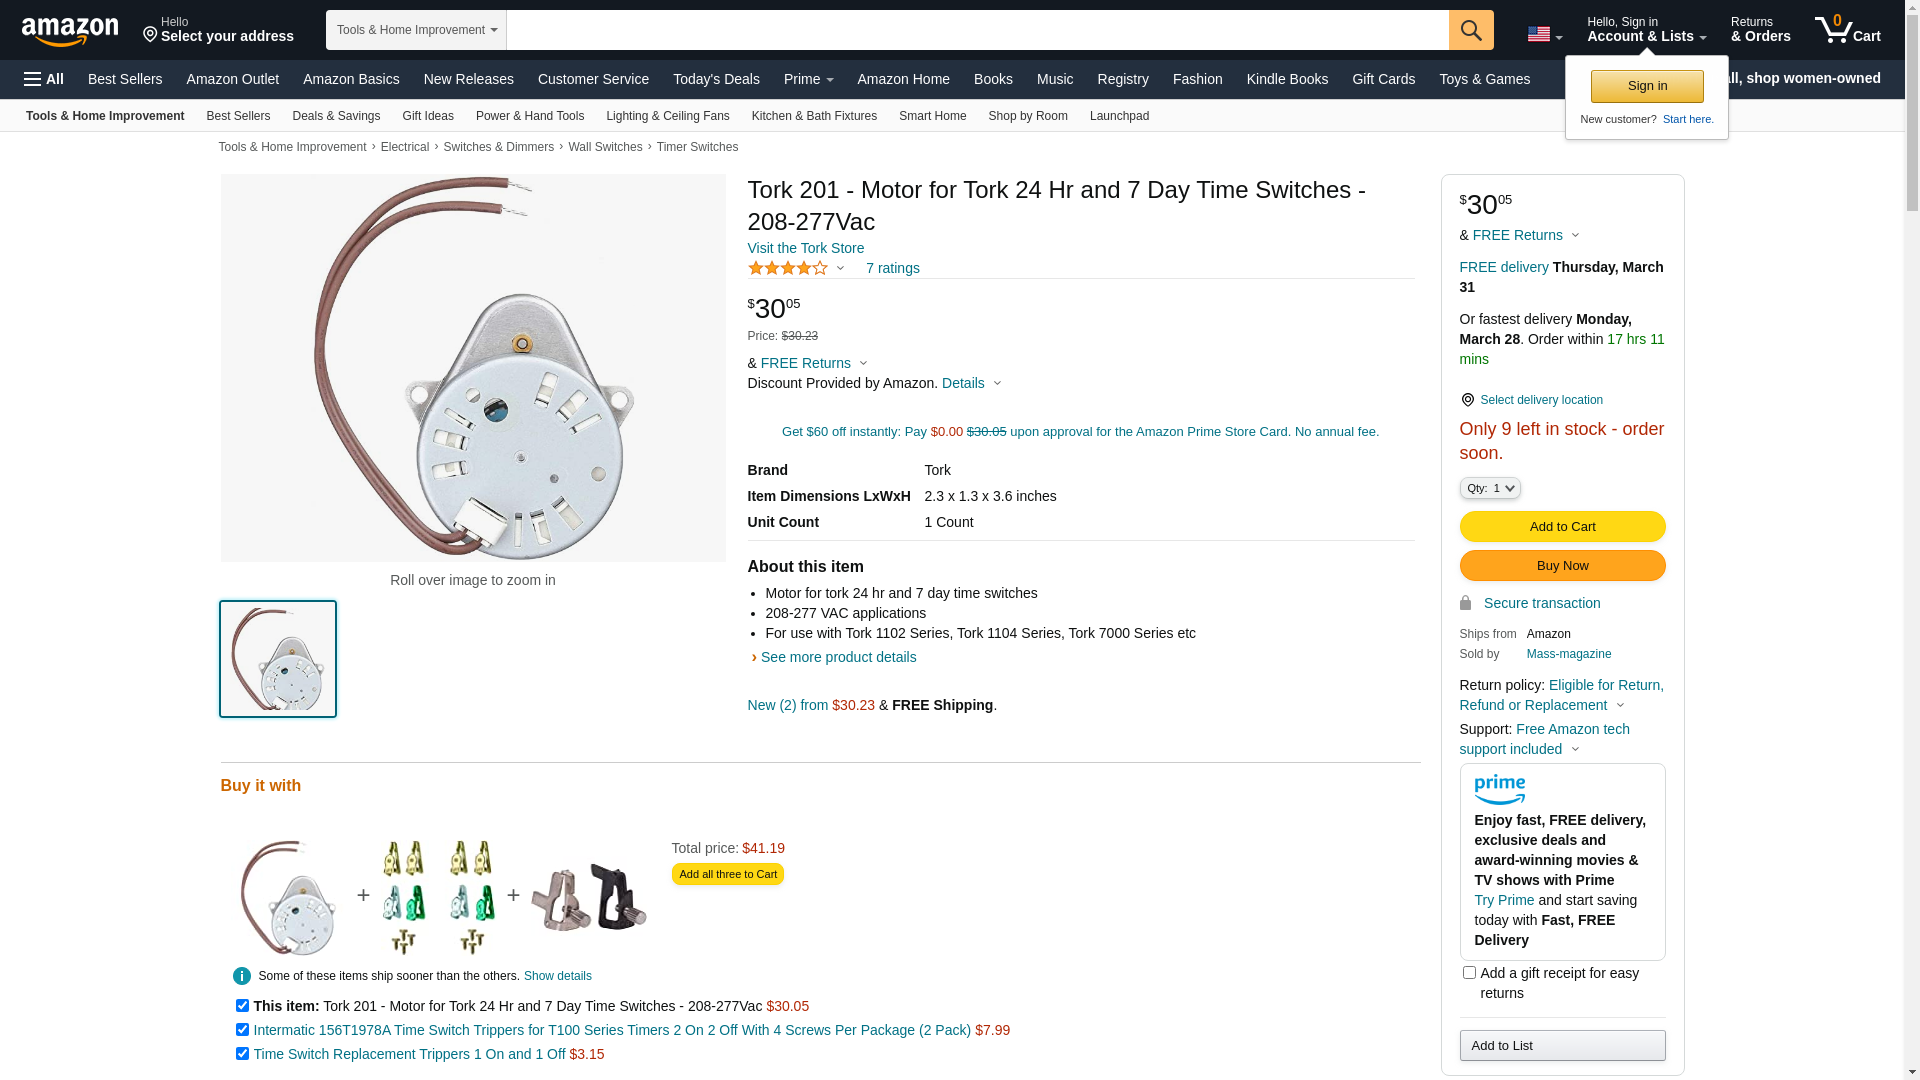Open the All hamburger menu
The width and height of the screenshot is (1920, 1080).
coord(44,79)
